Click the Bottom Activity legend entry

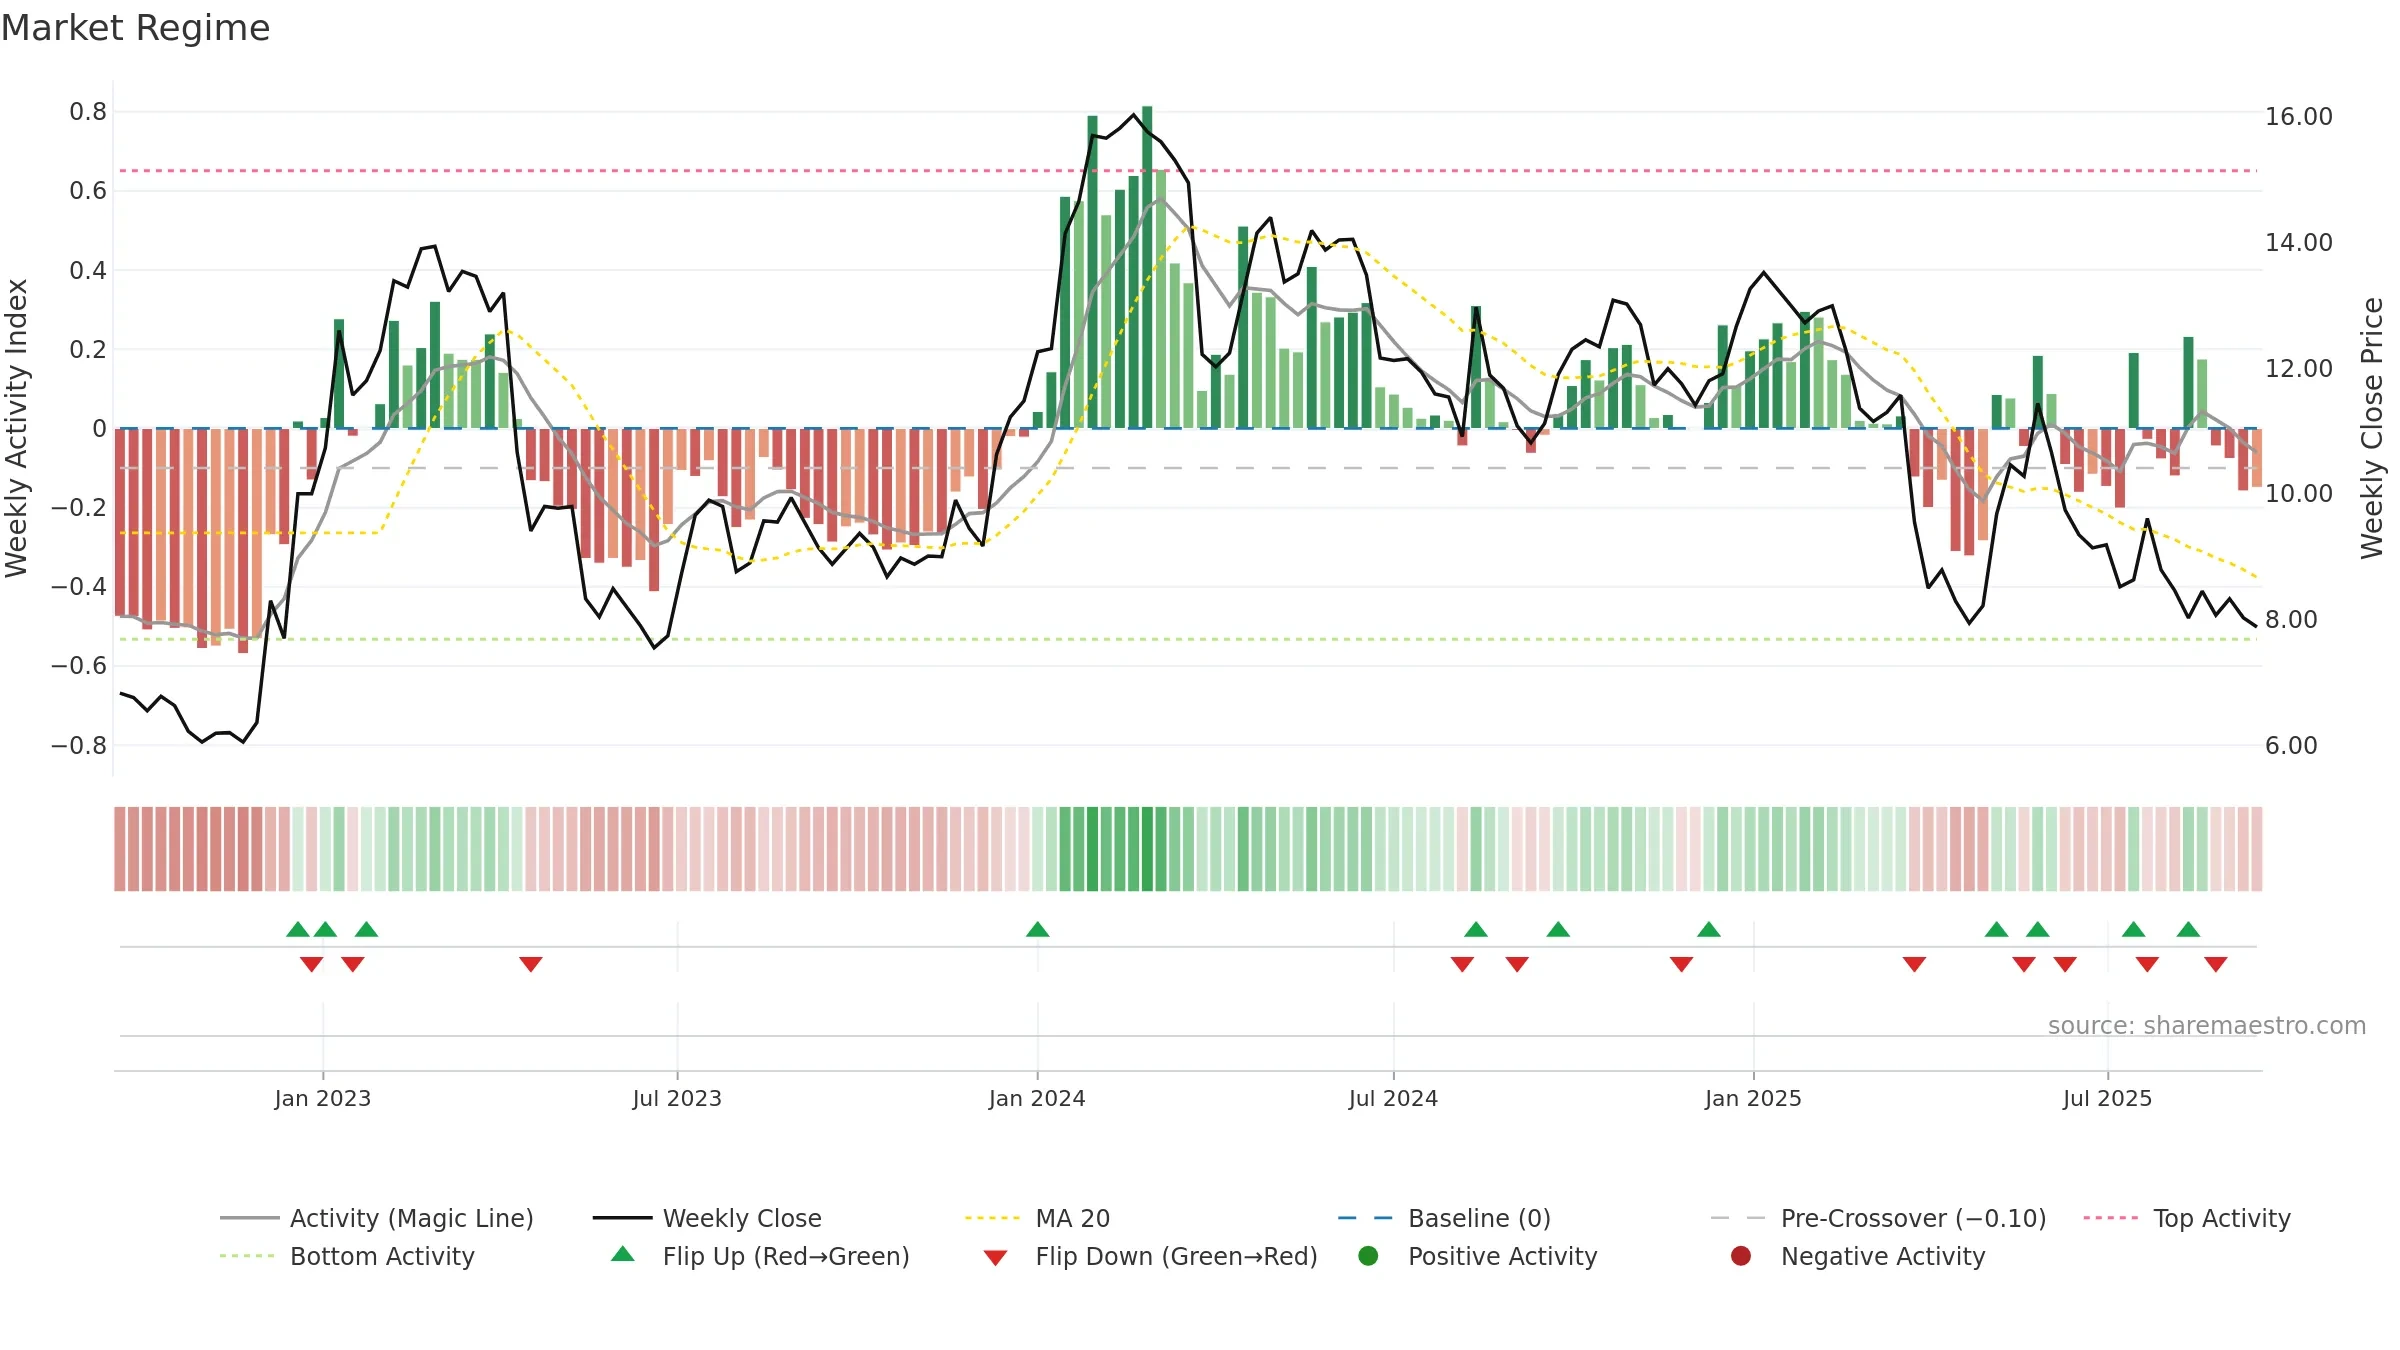(347, 1256)
